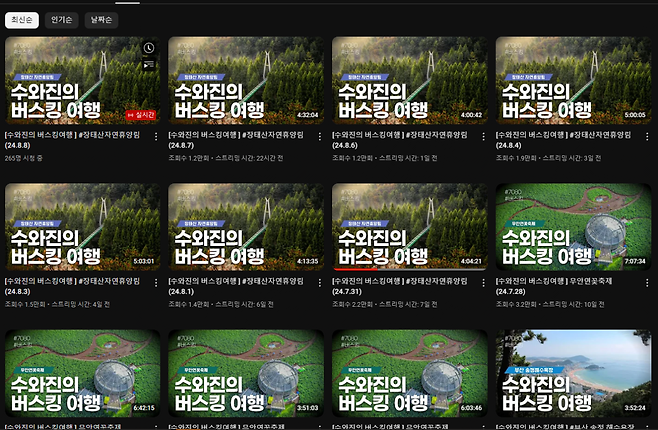Play the (24.8.1) video thumbnail
Screen dimensions: 658x430
[x=246, y=227]
